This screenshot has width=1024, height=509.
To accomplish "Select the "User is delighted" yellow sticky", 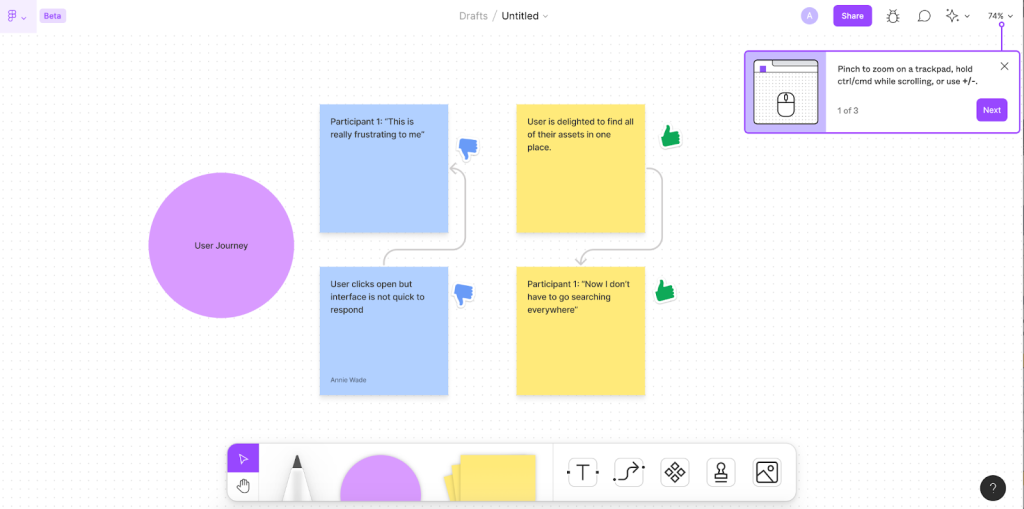I will (581, 169).
